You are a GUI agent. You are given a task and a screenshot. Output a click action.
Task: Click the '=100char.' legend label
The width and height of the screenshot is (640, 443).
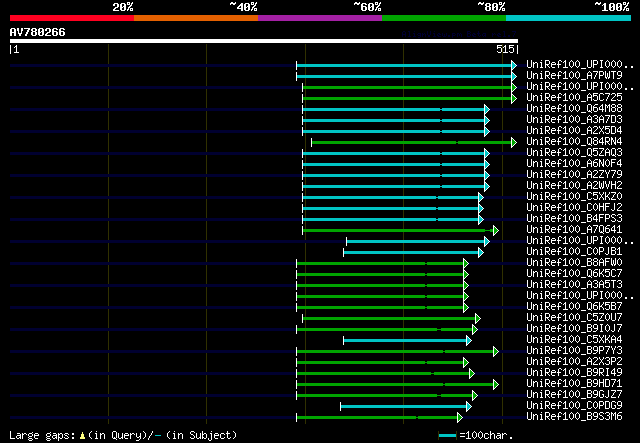tap(486, 435)
